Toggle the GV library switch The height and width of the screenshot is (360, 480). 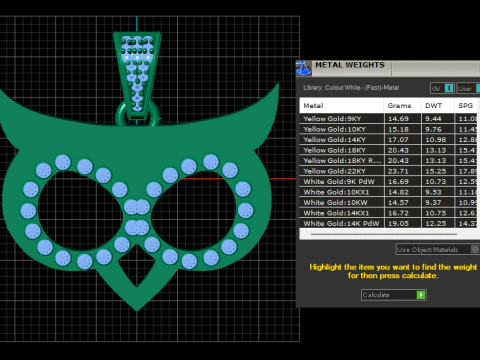(442, 88)
